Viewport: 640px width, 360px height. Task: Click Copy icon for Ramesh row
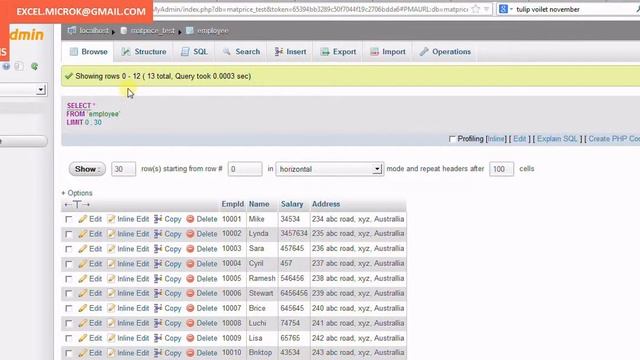158,279
